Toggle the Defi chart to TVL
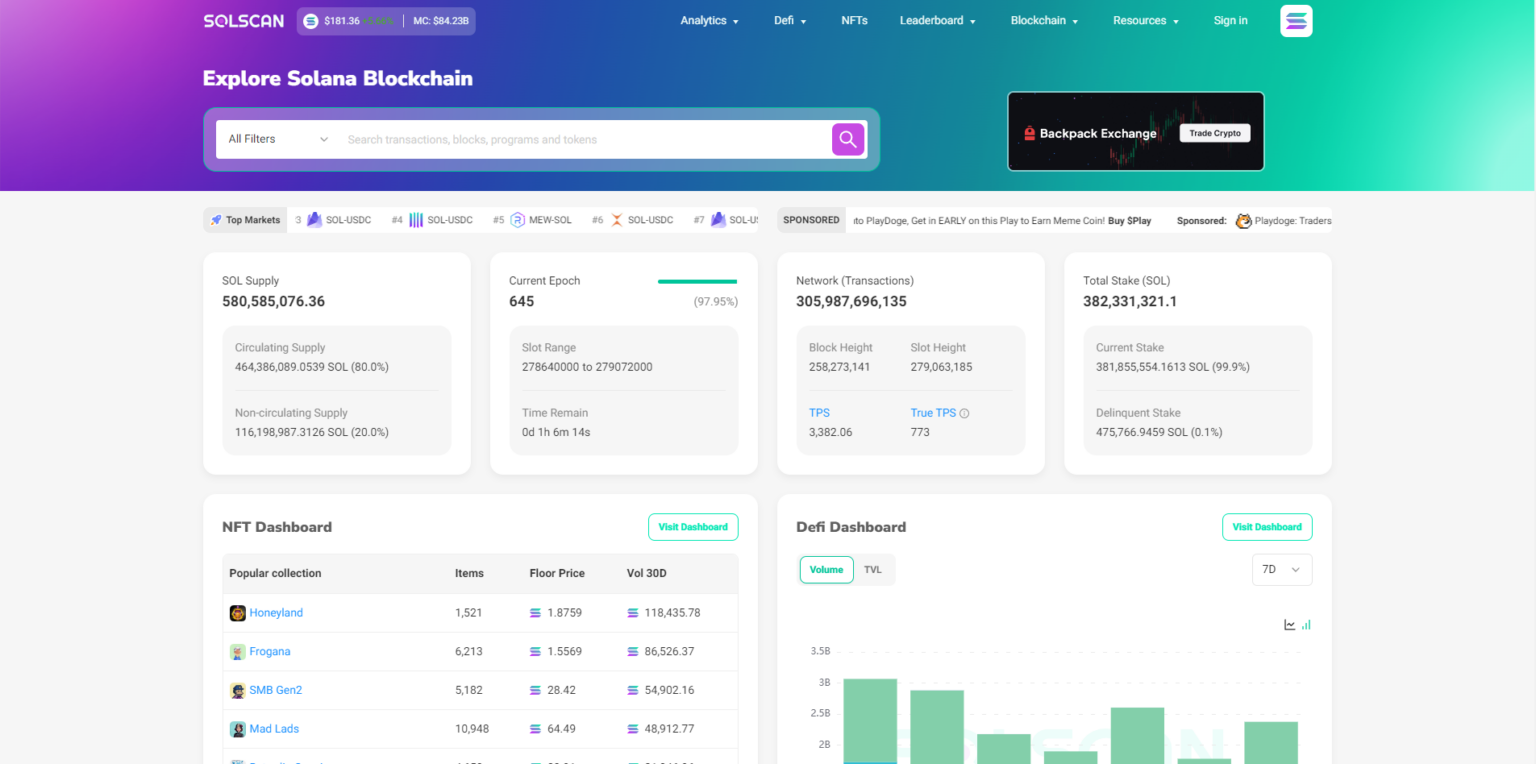The height and width of the screenshot is (764, 1536). pyautogui.click(x=873, y=570)
